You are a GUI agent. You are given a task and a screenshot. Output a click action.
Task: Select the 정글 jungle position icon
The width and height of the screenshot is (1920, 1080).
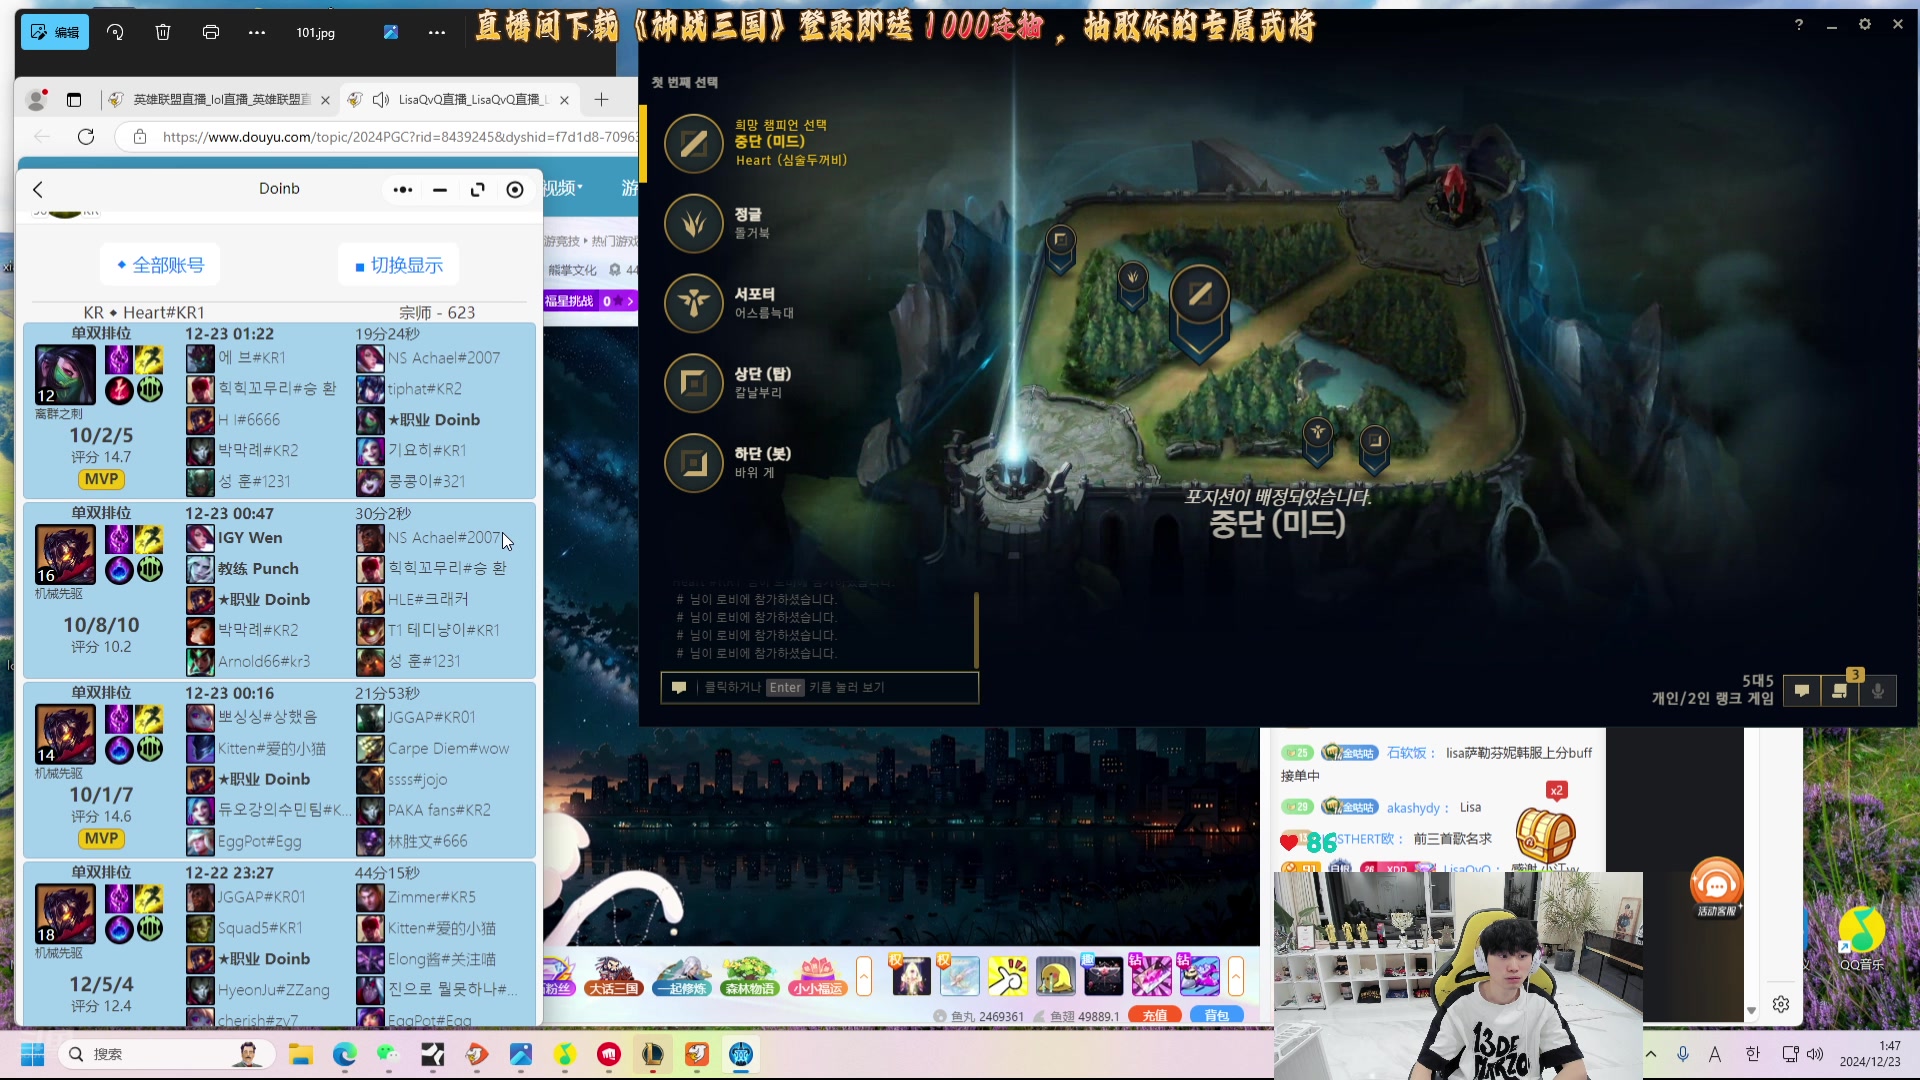click(x=694, y=223)
